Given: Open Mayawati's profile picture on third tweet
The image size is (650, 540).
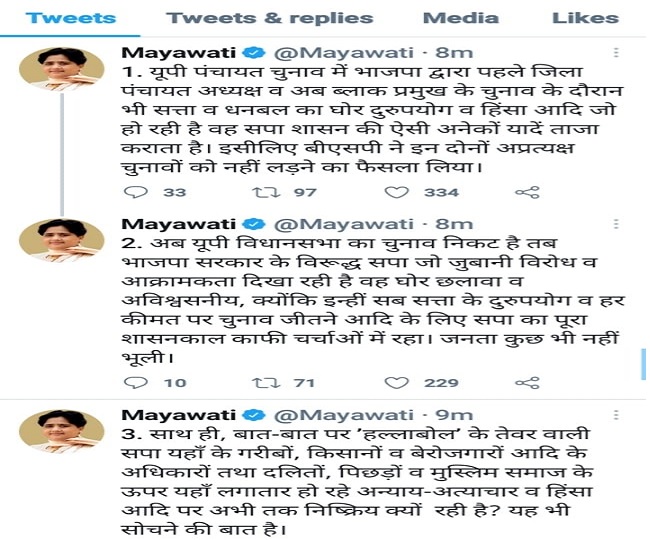Looking at the screenshot, I should tap(62, 432).
